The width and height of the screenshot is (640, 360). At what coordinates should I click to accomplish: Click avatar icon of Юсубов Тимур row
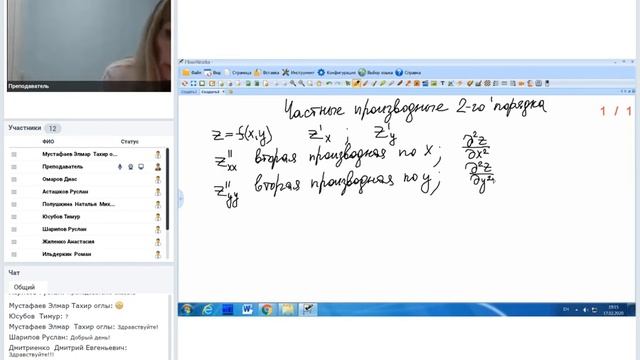click(158, 217)
